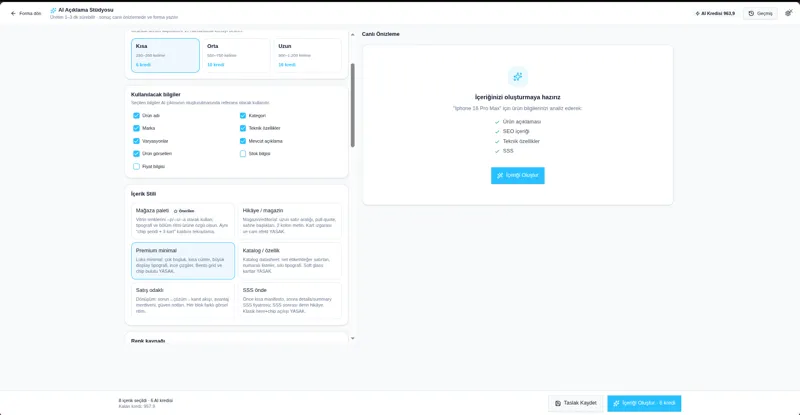800x415 pixels.
Task: Click the '6 kredi' price under Kısa
Action: tap(143, 65)
